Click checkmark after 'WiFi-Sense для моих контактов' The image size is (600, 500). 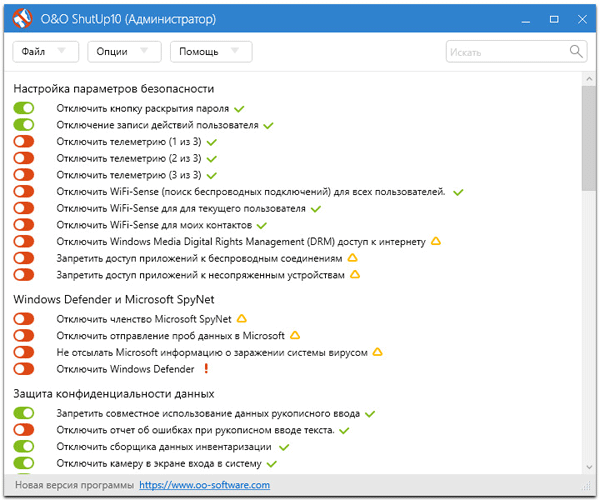coord(262,226)
